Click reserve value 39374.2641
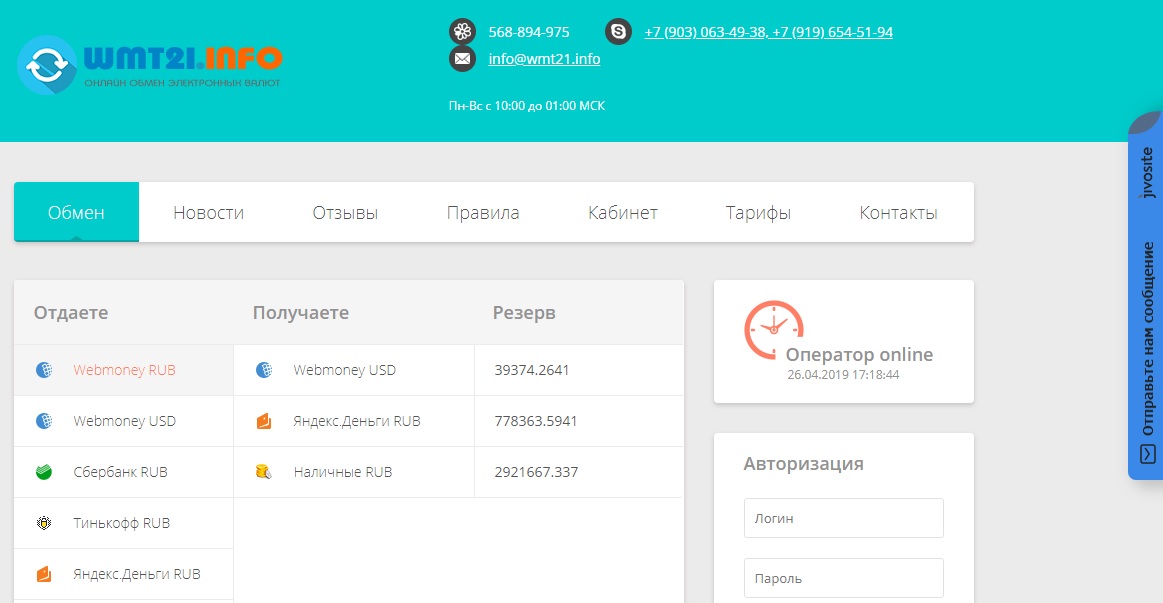The image size is (1163, 603). (532, 369)
